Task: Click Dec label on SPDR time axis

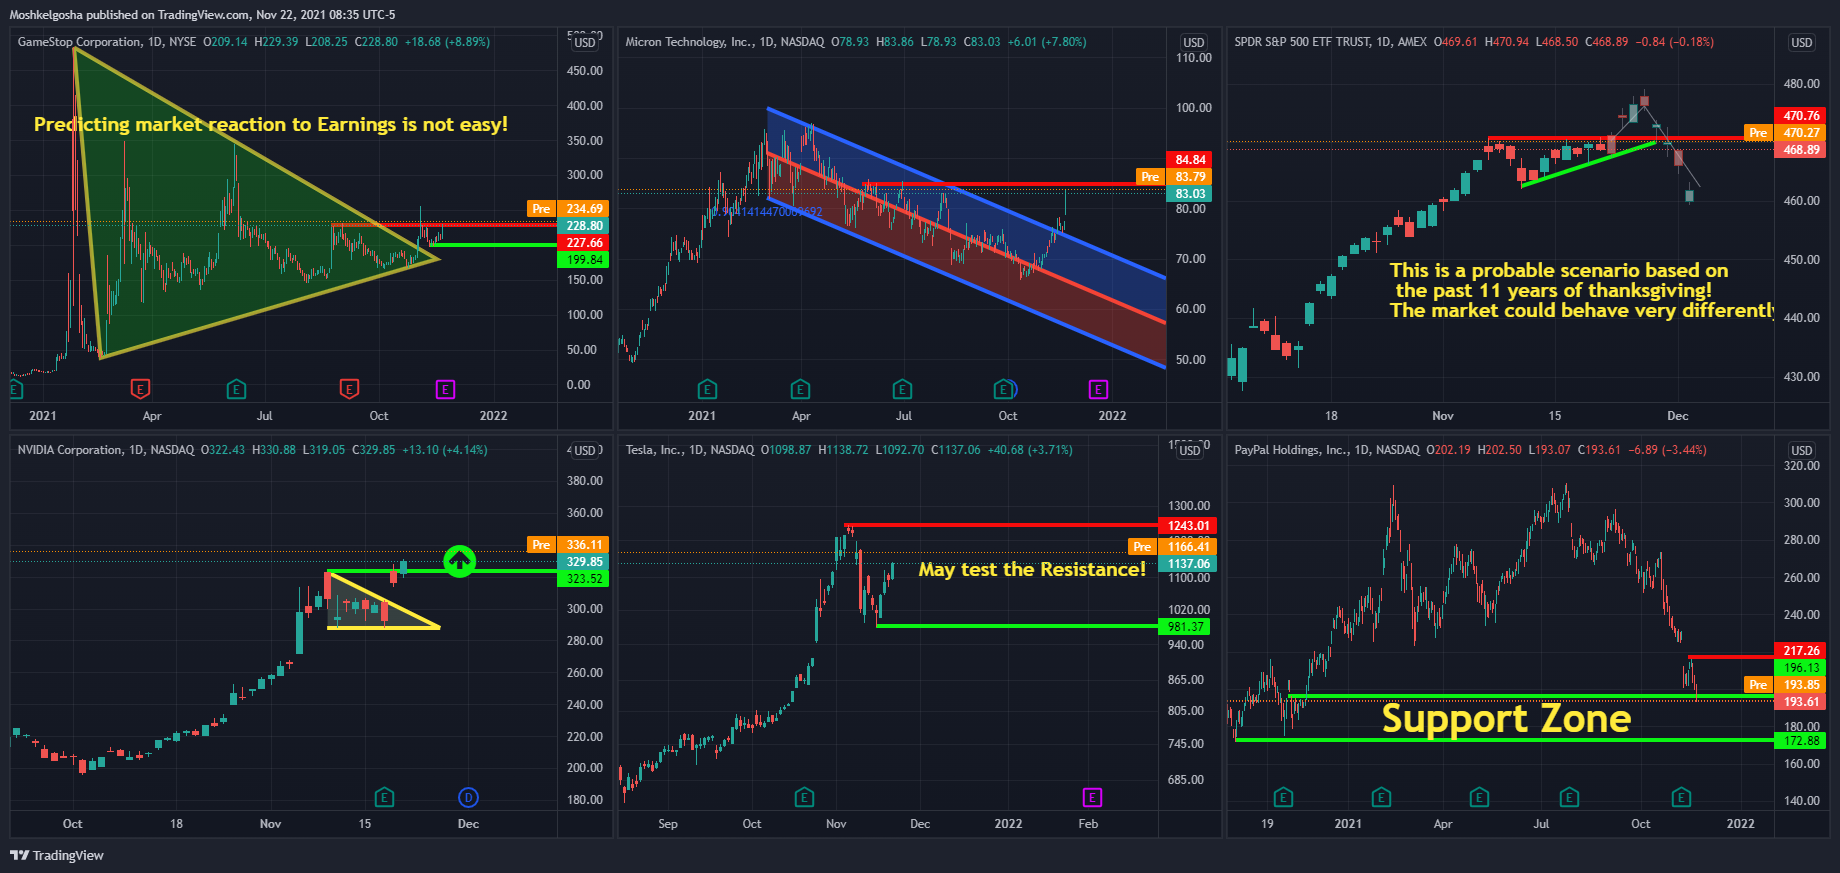Action: click(1677, 416)
